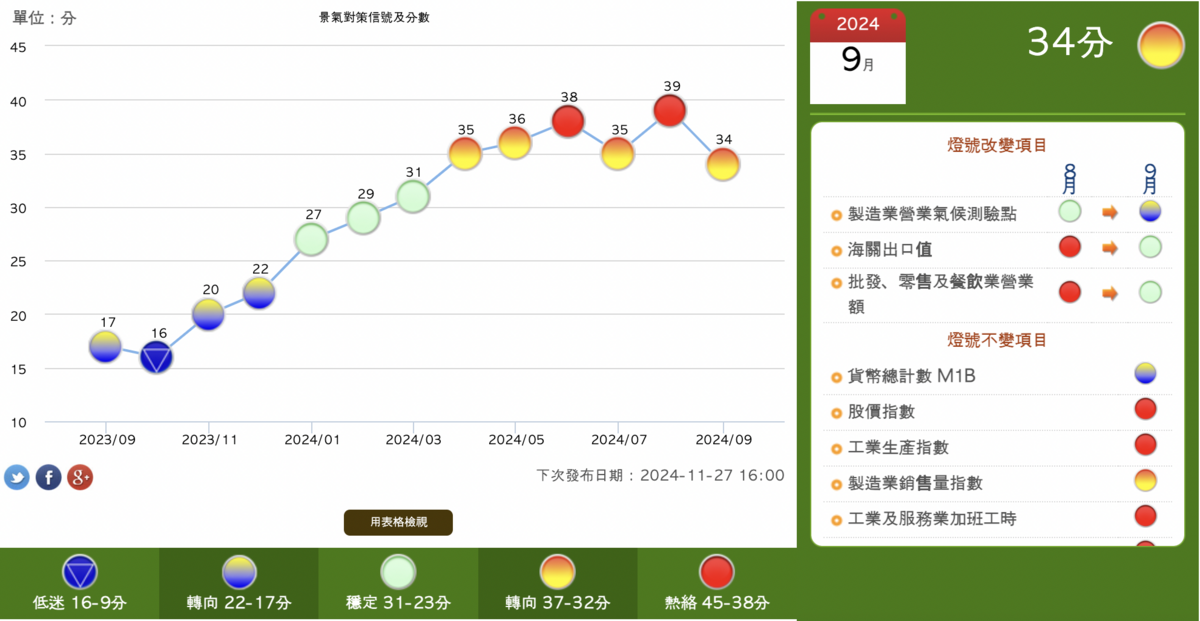Select the green data point scoring 27
The image size is (1200, 621).
pyautogui.click(x=312, y=240)
